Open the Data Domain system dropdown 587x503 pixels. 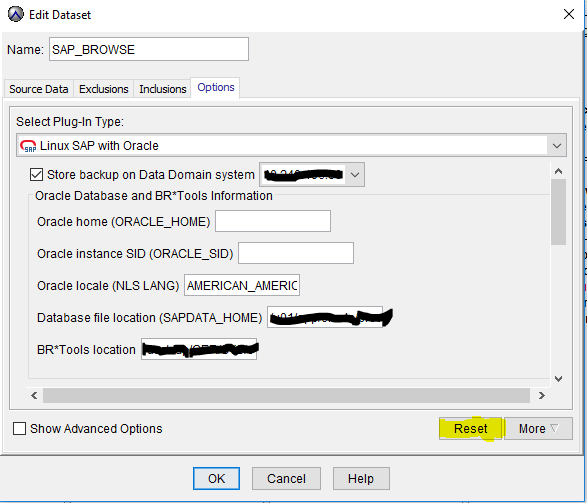pyautogui.click(x=355, y=174)
